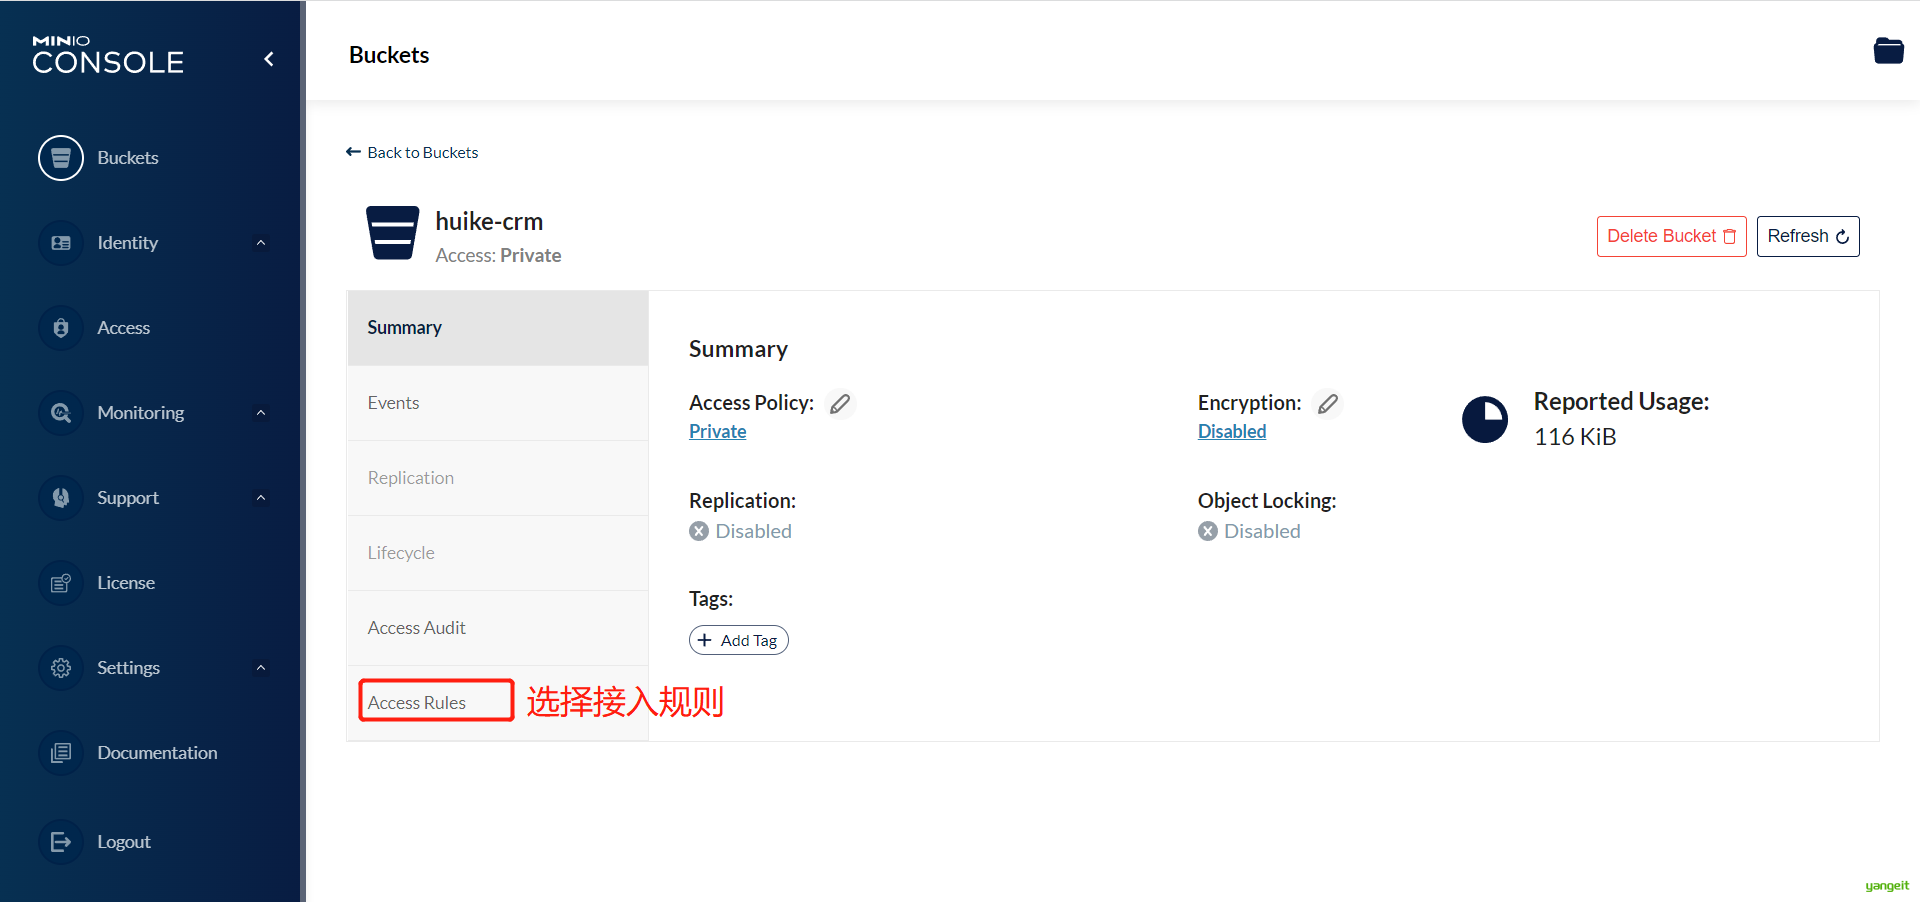
Task: Open the Access Audit tab
Action: (x=498, y=628)
